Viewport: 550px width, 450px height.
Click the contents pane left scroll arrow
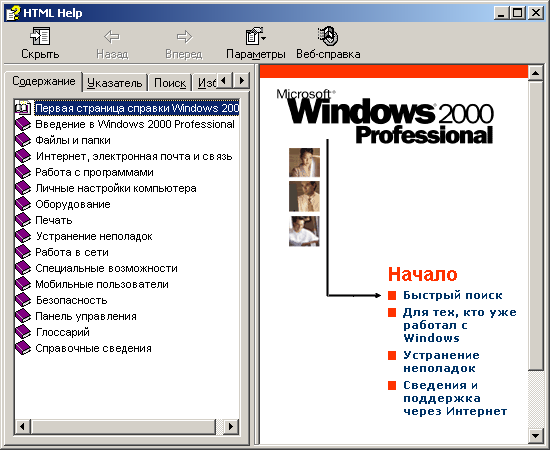22,427
